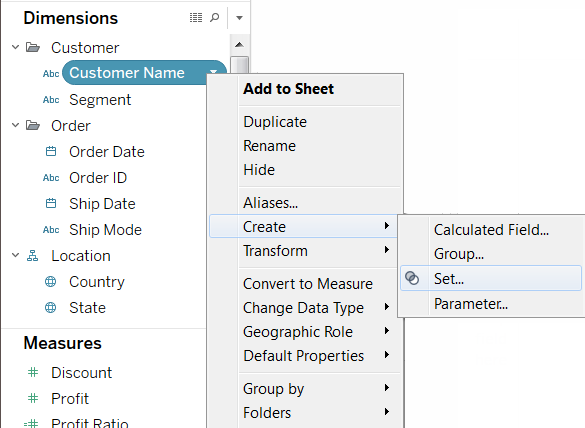Open the Dimensions search magnifier icon

point(215,18)
